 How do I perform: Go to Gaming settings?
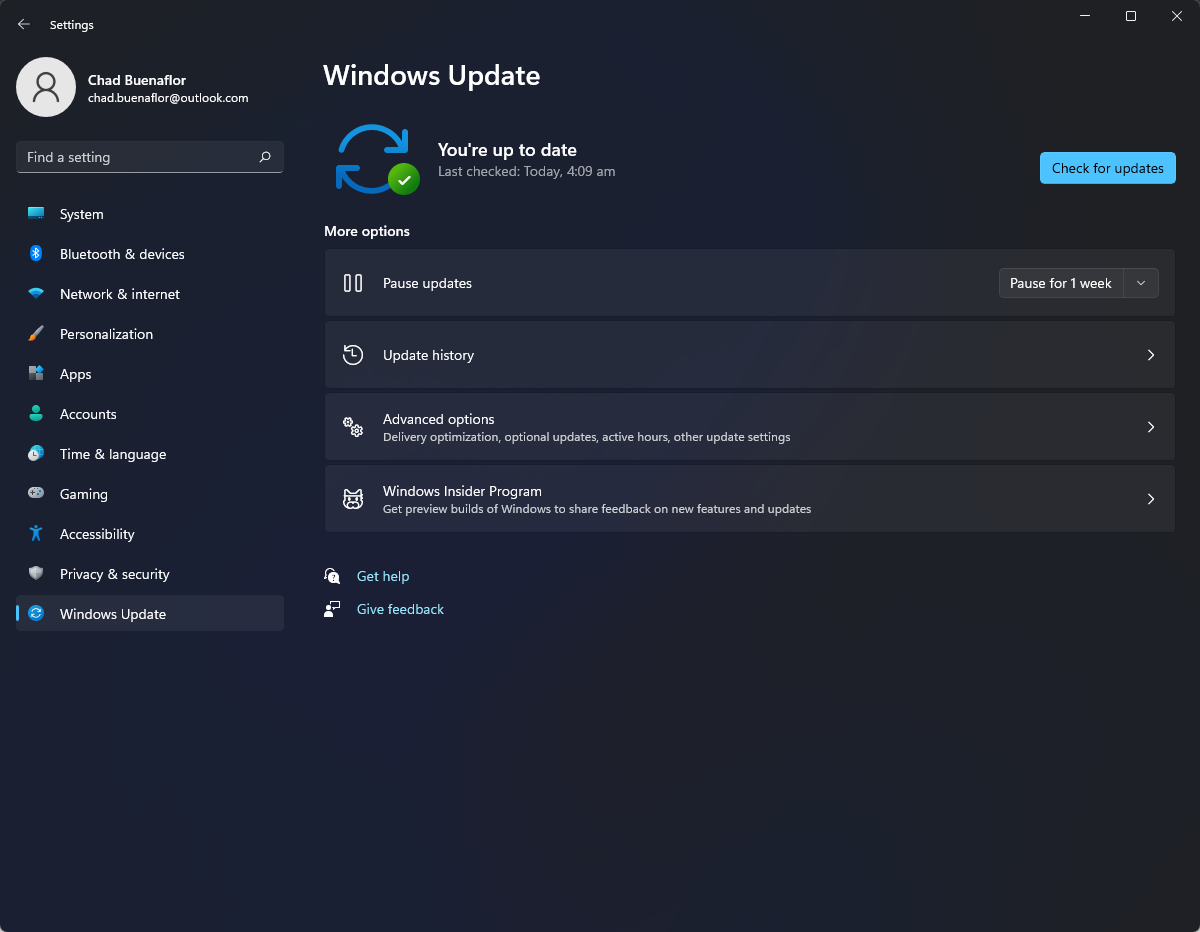point(150,494)
